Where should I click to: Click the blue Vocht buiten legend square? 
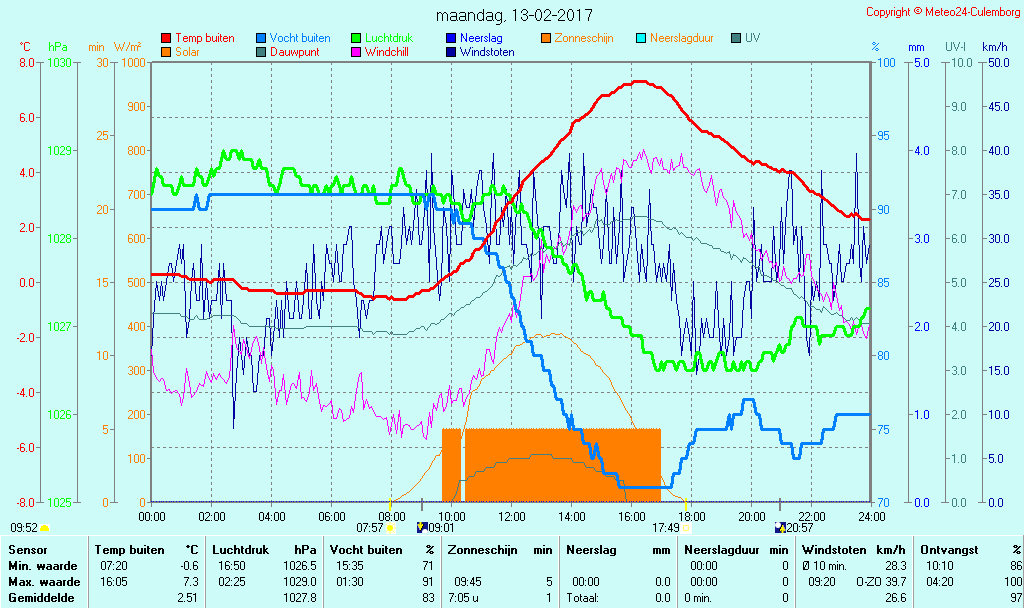coord(261,38)
